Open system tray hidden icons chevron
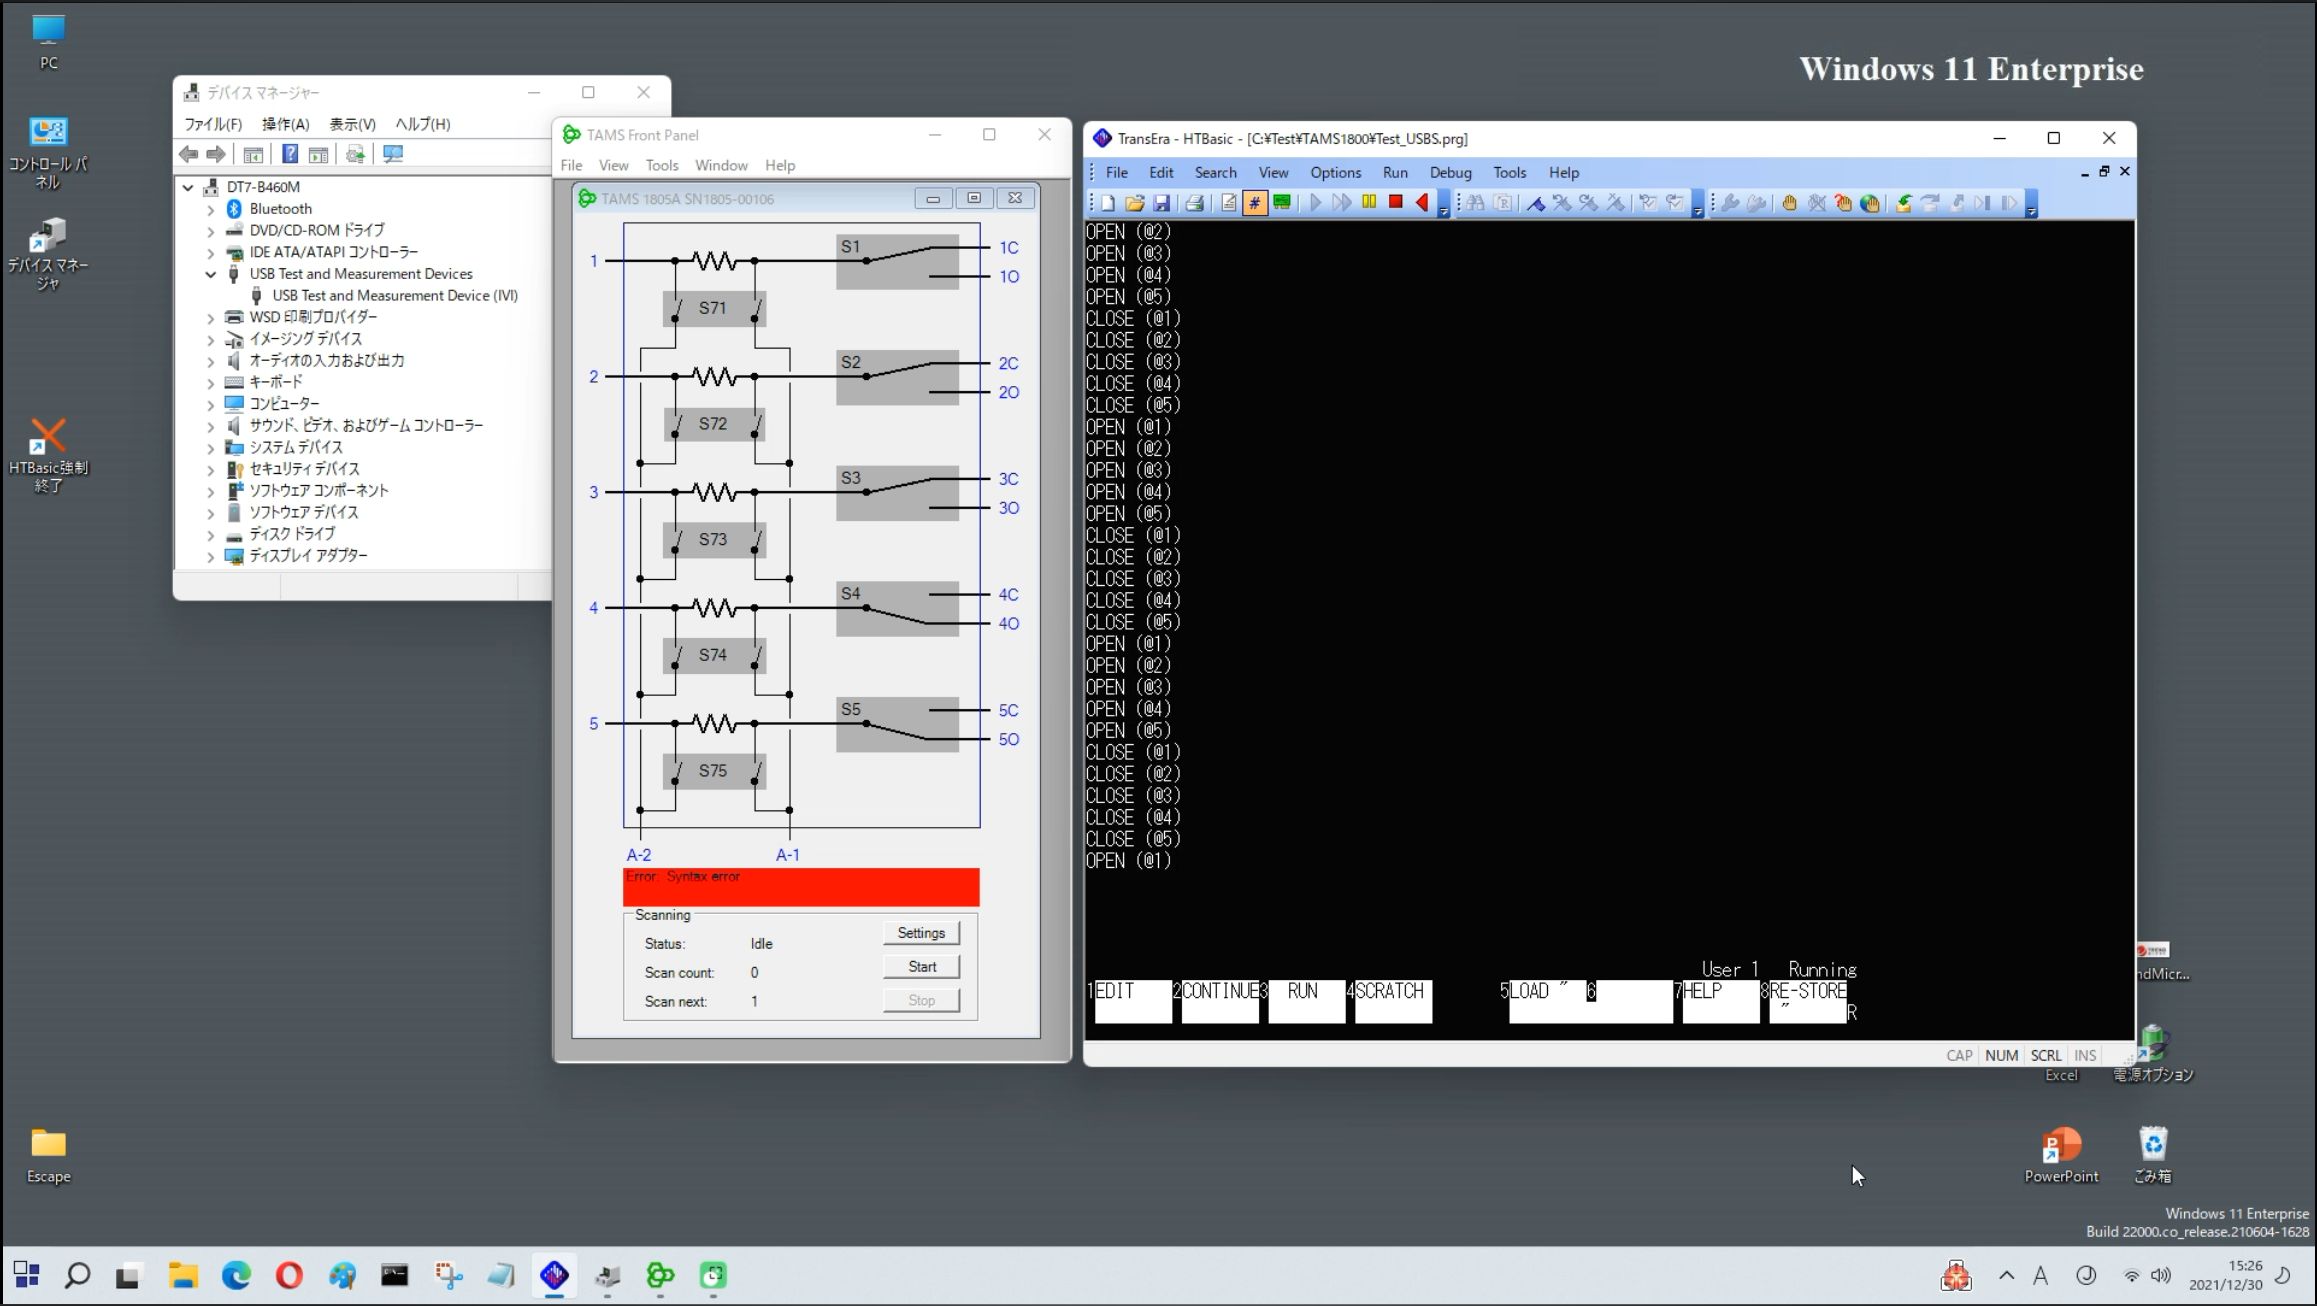Viewport: 2317px width, 1306px height. click(2006, 1275)
